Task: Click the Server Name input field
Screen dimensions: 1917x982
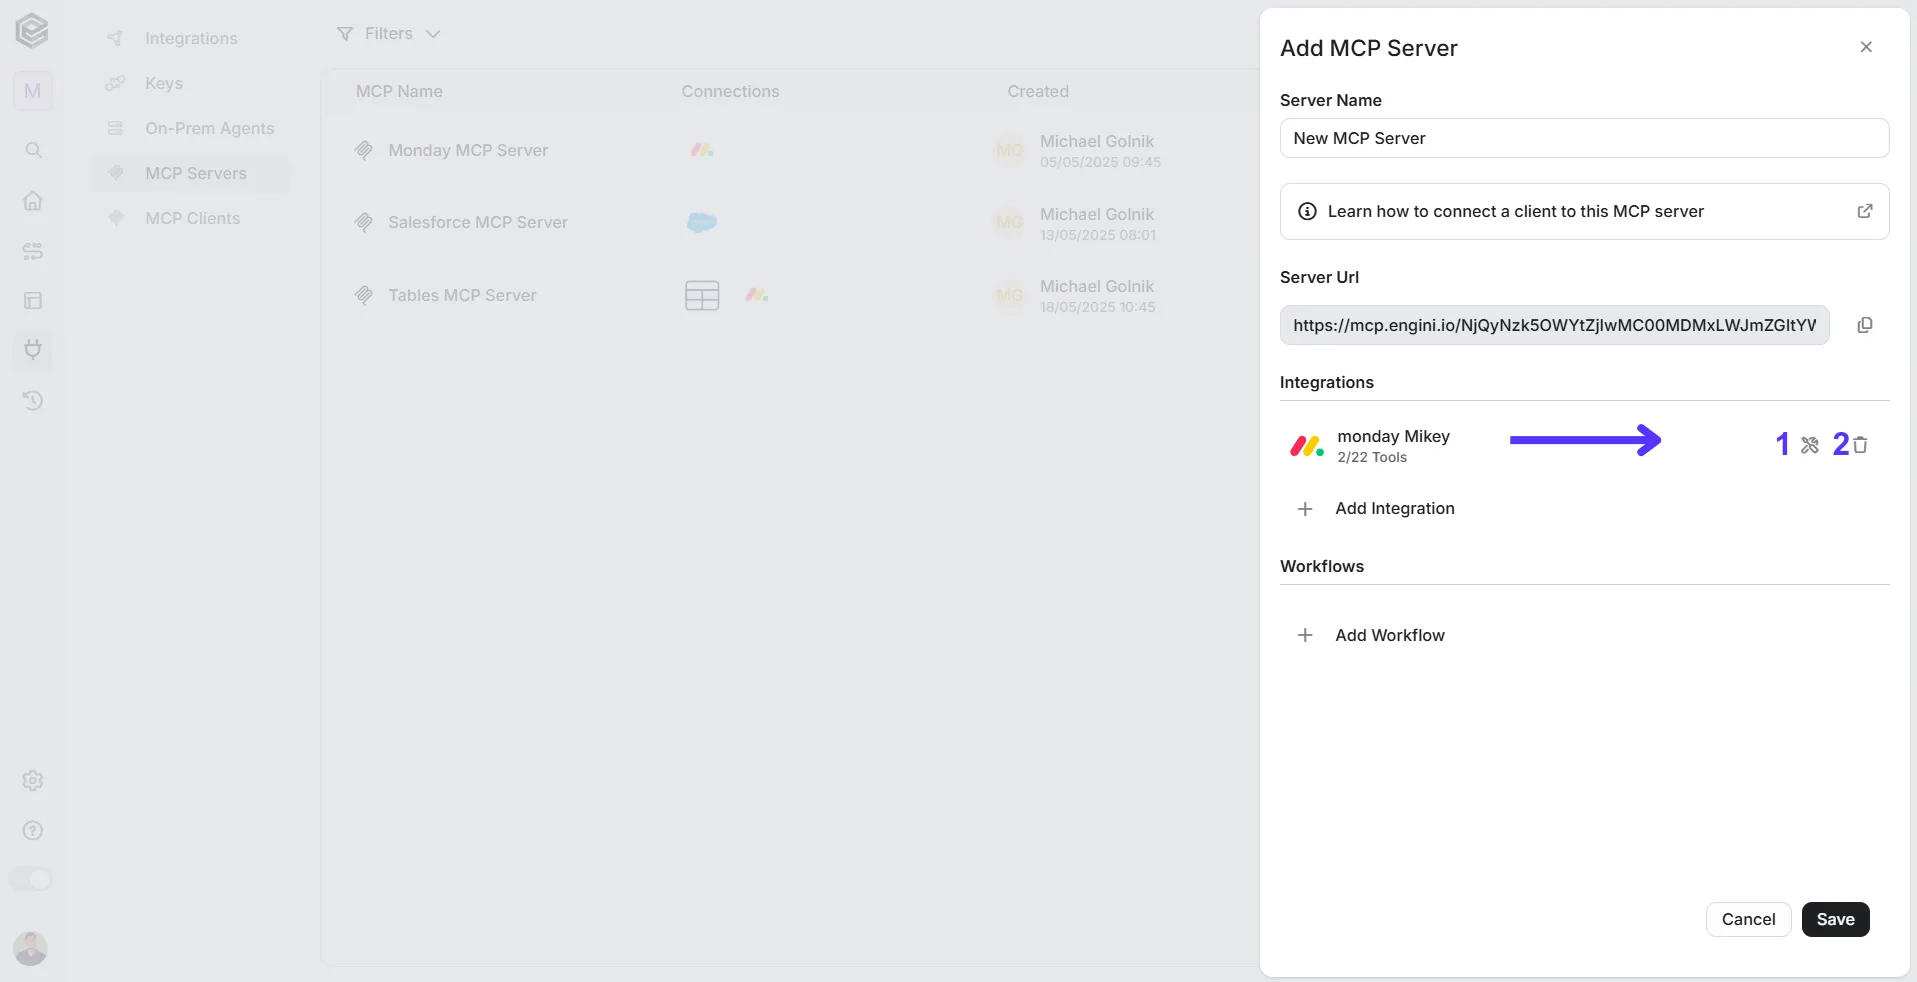Action: [1584, 138]
